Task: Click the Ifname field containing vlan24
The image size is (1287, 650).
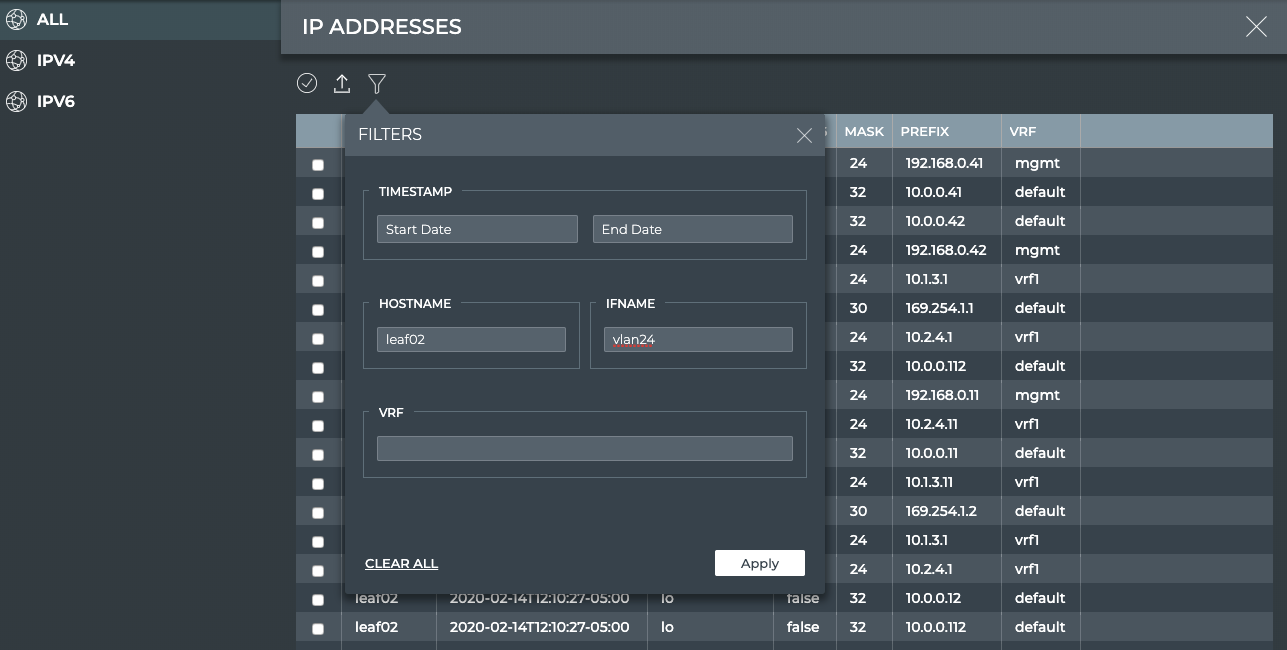Action: tap(698, 340)
